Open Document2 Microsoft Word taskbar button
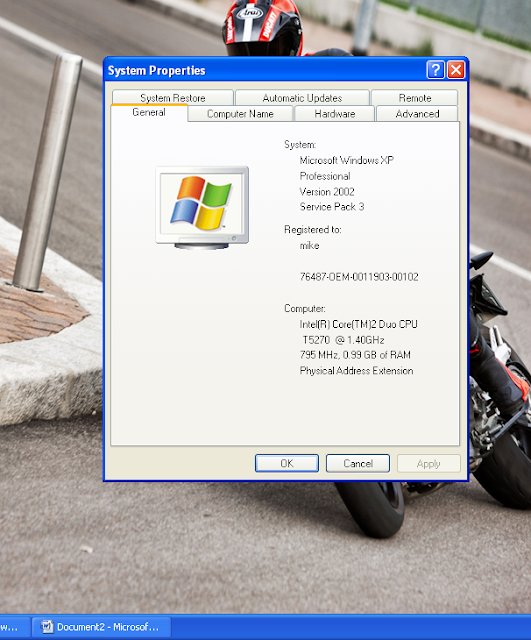This screenshot has width=531, height=640. tap(102, 627)
